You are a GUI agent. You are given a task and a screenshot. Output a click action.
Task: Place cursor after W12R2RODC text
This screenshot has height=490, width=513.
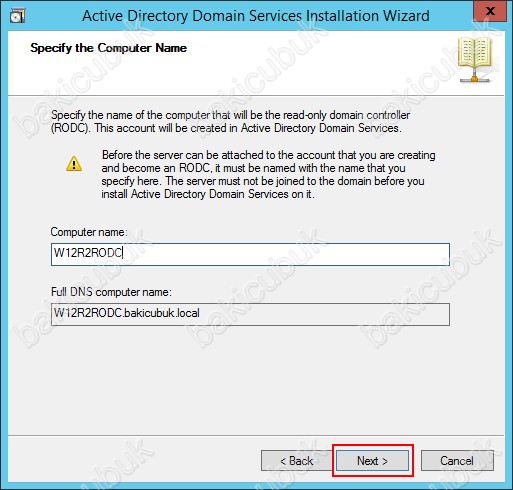pyautogui.click(x=123, y=253)
